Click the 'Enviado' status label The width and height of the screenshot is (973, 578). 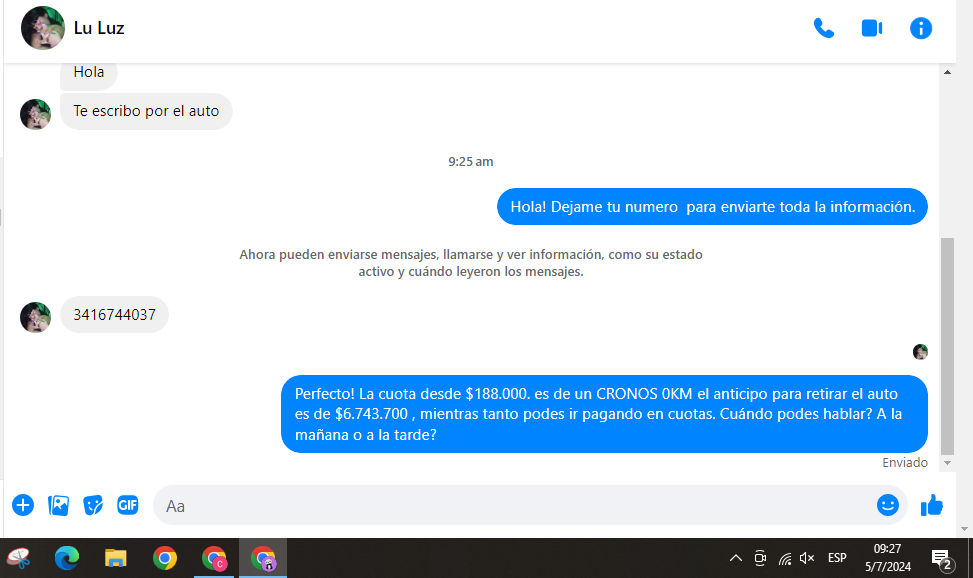coord(905,463)
